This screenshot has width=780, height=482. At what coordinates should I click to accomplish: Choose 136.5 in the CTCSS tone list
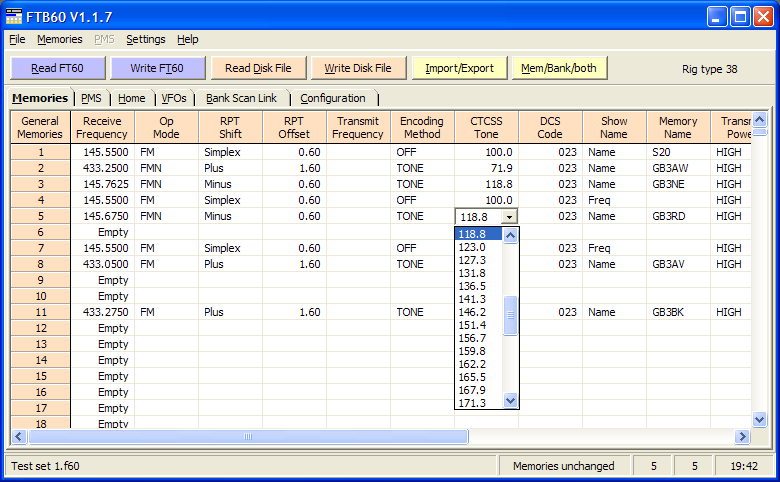click(x=479, y=286)
